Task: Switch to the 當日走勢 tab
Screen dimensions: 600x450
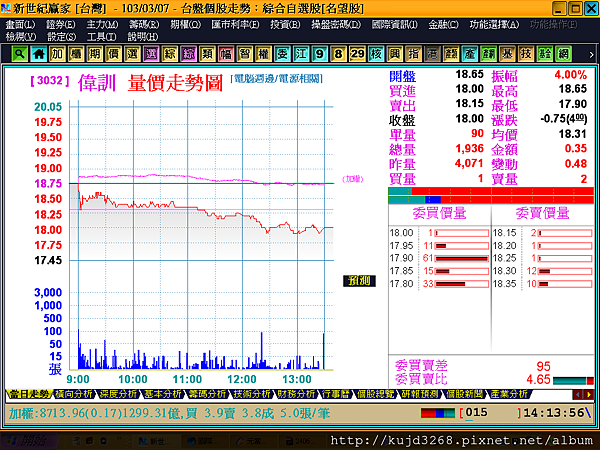Action: (x=29, y=394)
